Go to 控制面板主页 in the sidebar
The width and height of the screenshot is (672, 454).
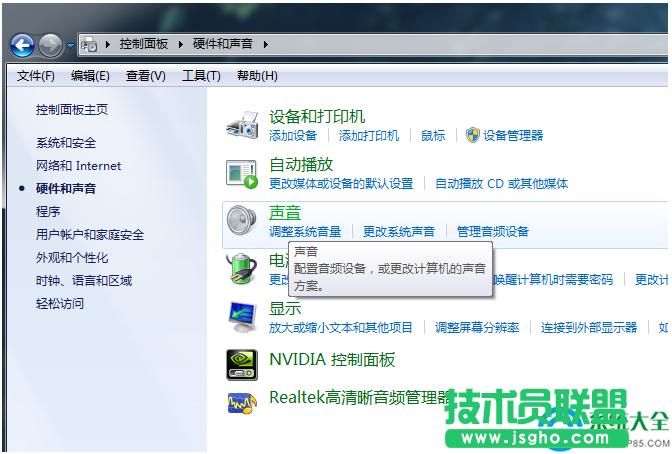[x=72, y=110]
